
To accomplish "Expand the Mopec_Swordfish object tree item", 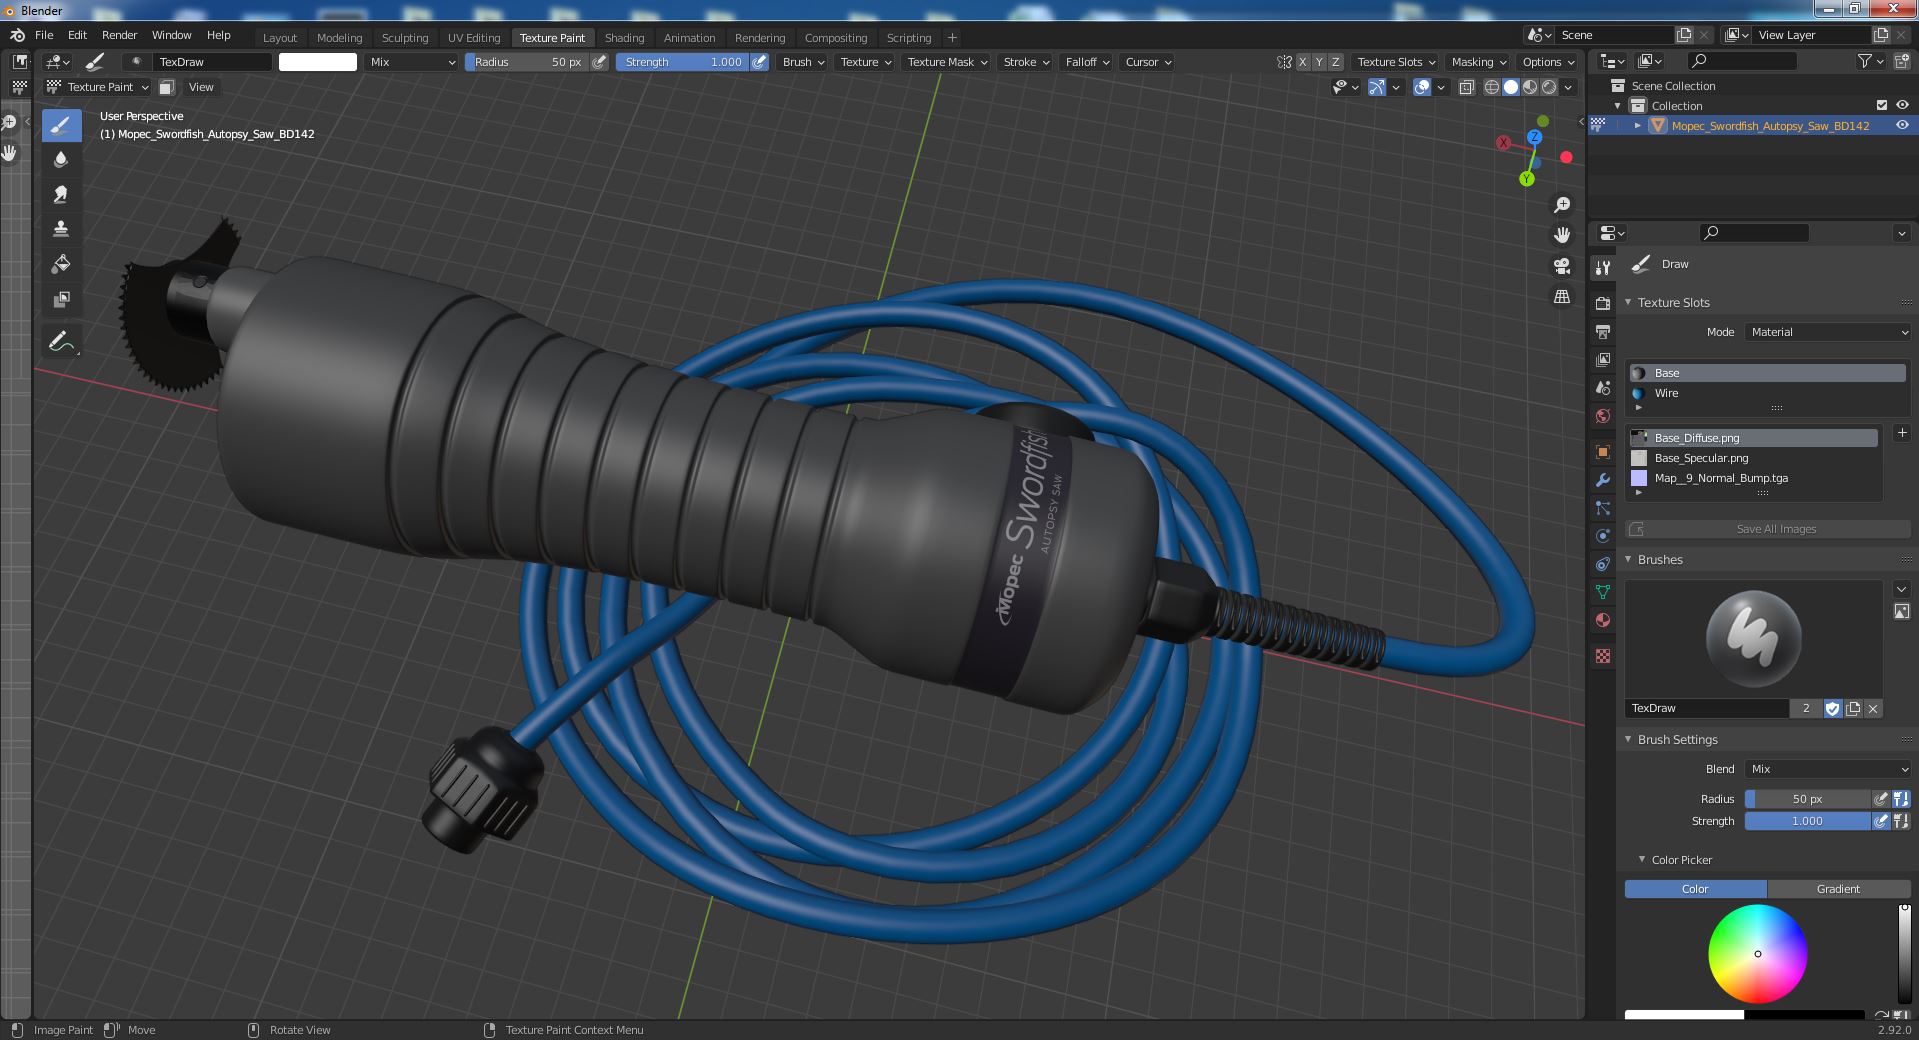I will click(1637, 126).
